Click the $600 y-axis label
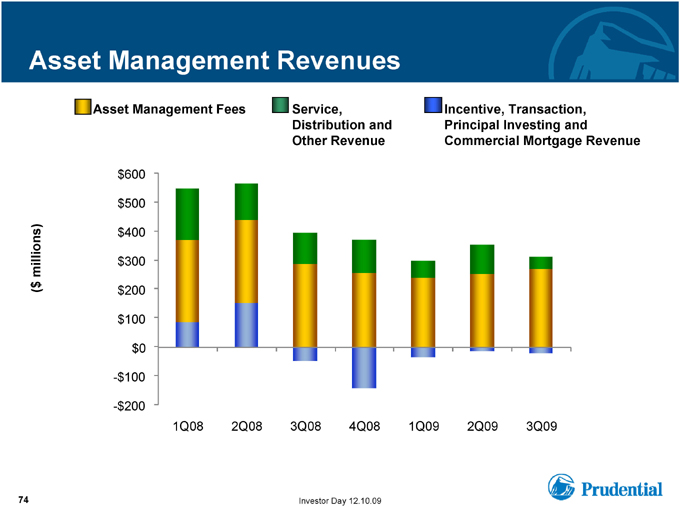The width and height of the screenshot is (680, 507). (131, 174)
